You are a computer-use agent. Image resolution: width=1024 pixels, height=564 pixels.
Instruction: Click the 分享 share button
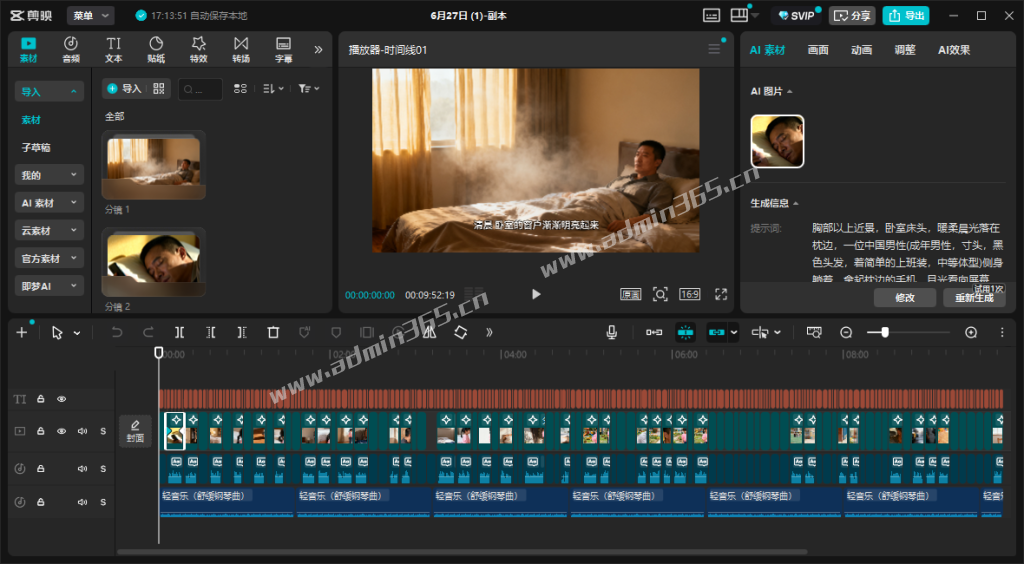pyautogui.click(x=852, y=16)
